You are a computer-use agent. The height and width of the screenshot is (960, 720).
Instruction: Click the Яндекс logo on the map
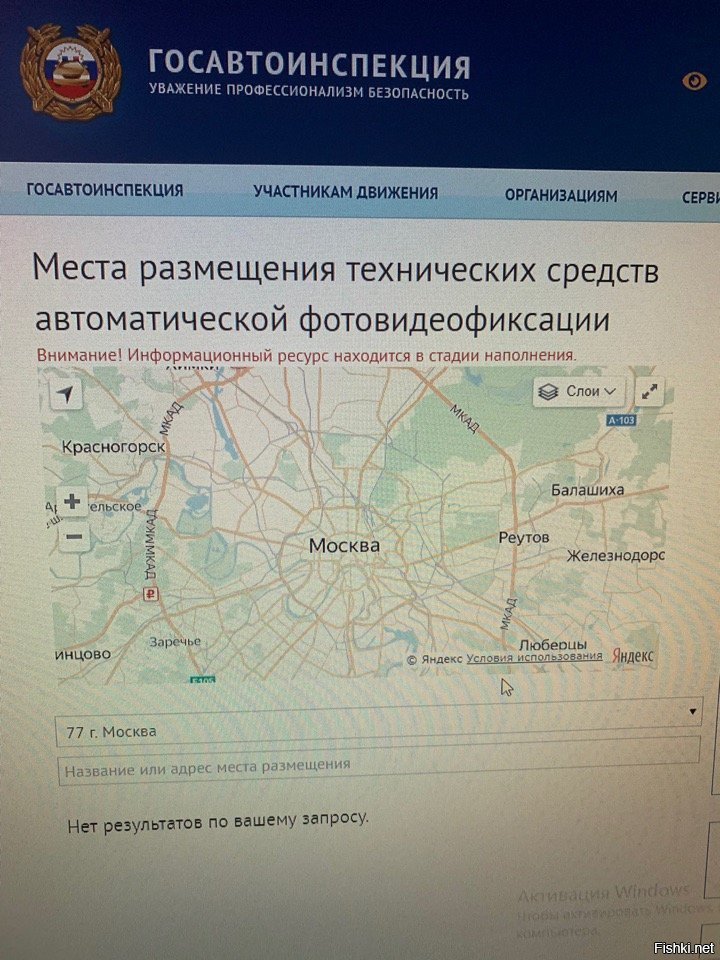(x=632, y=656)
